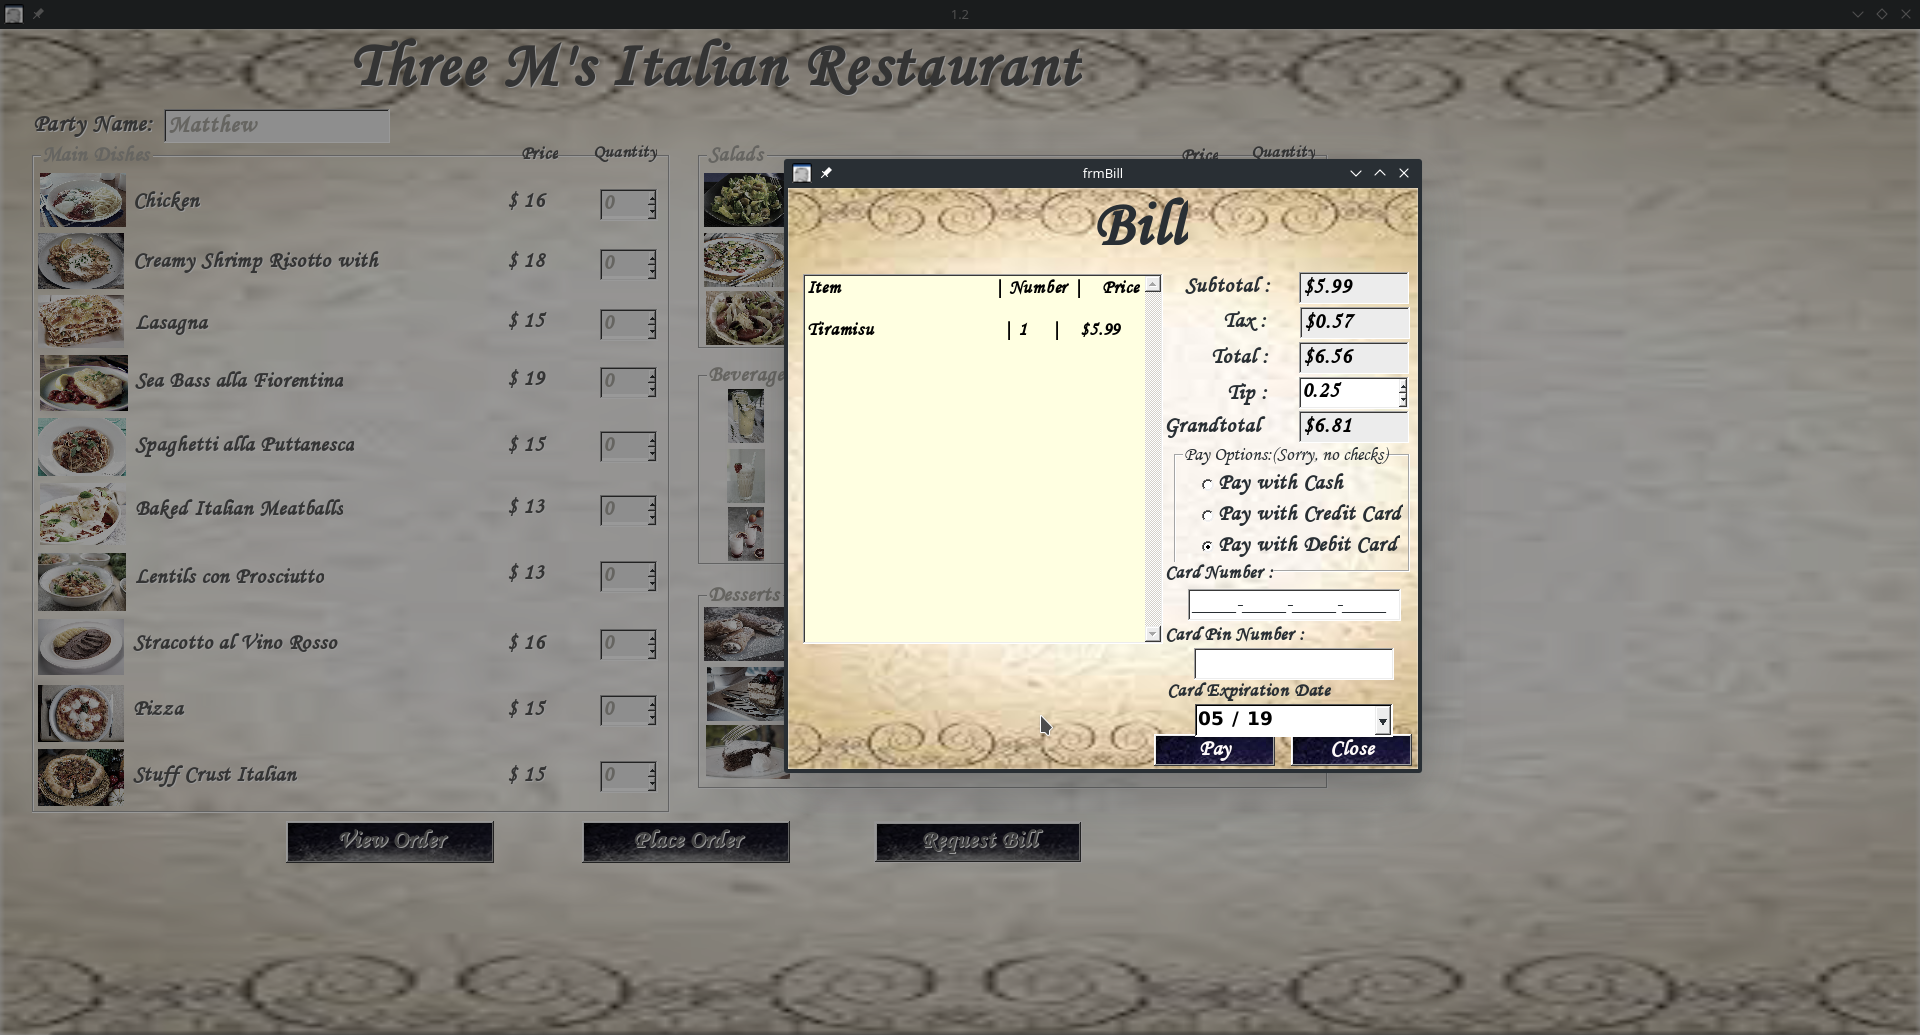
Task: Click the Creamy Shrimp Risotto thumbnail
Action: [81, 262]
